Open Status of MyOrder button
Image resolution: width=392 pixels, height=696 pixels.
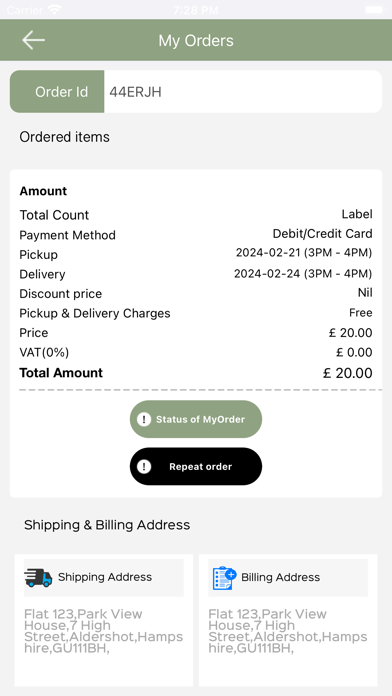point(196,419)
